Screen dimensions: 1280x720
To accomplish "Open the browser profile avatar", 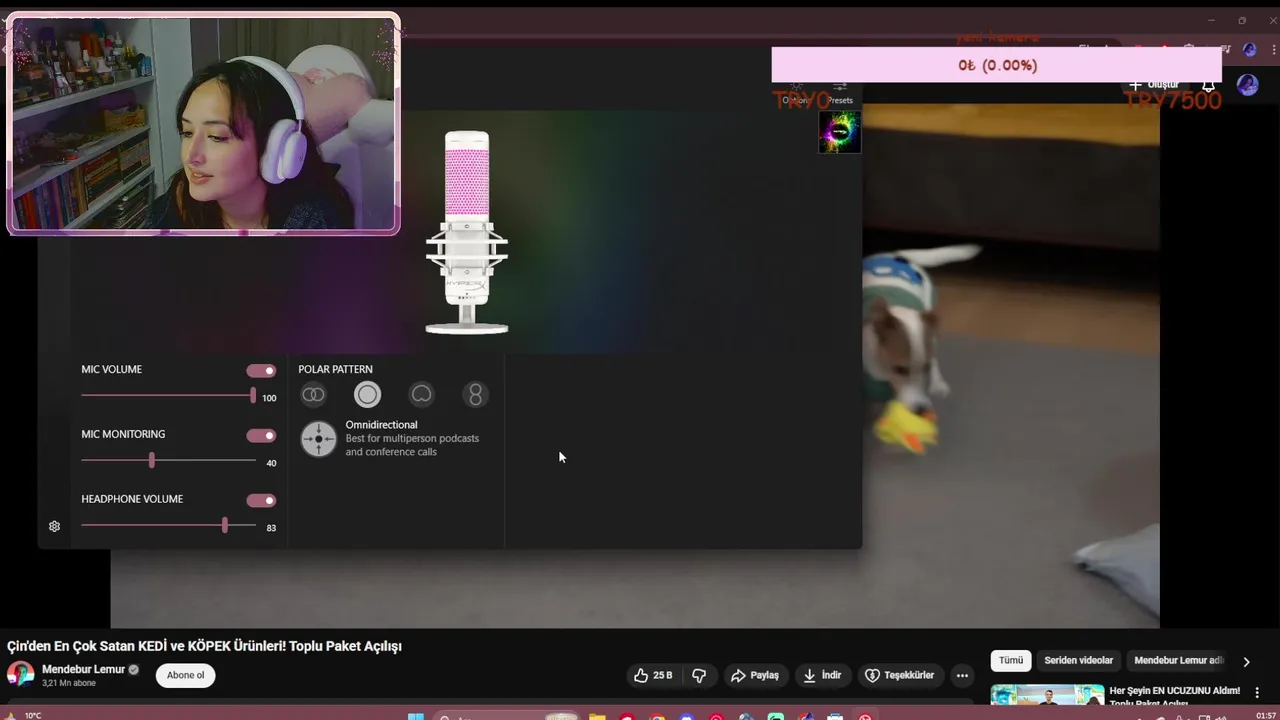I will click(1249, 49).
